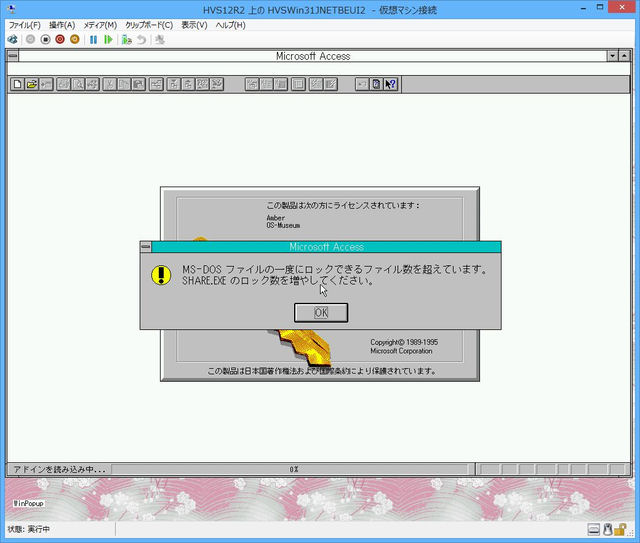Open the ヘルプ(H) menu
Viewport: 640px width, 543px height.
[230, 25]
